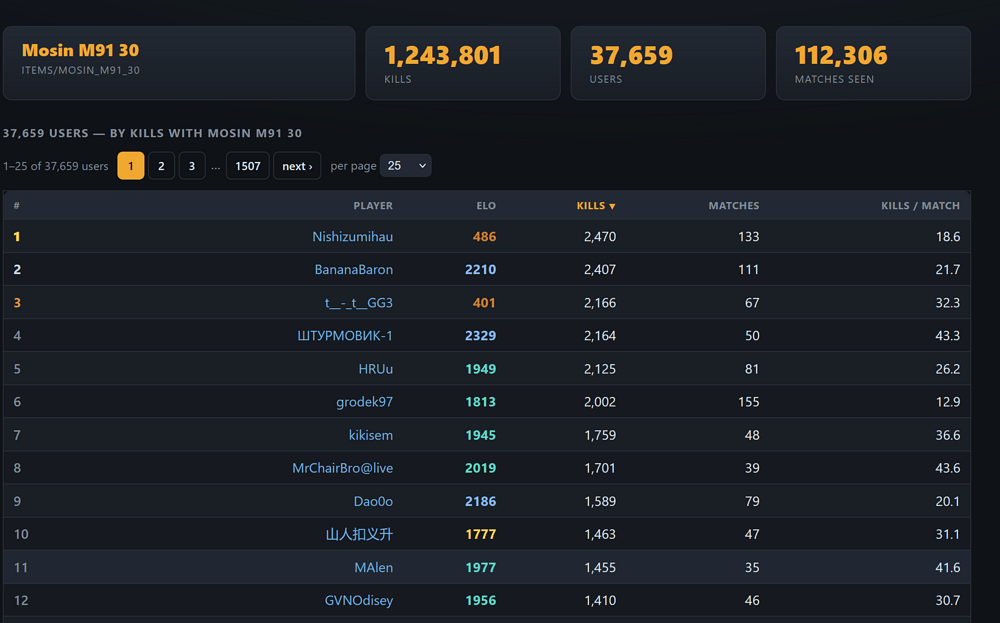
Task: Sort table by MATCHES column header
Action: coord(733,205)
